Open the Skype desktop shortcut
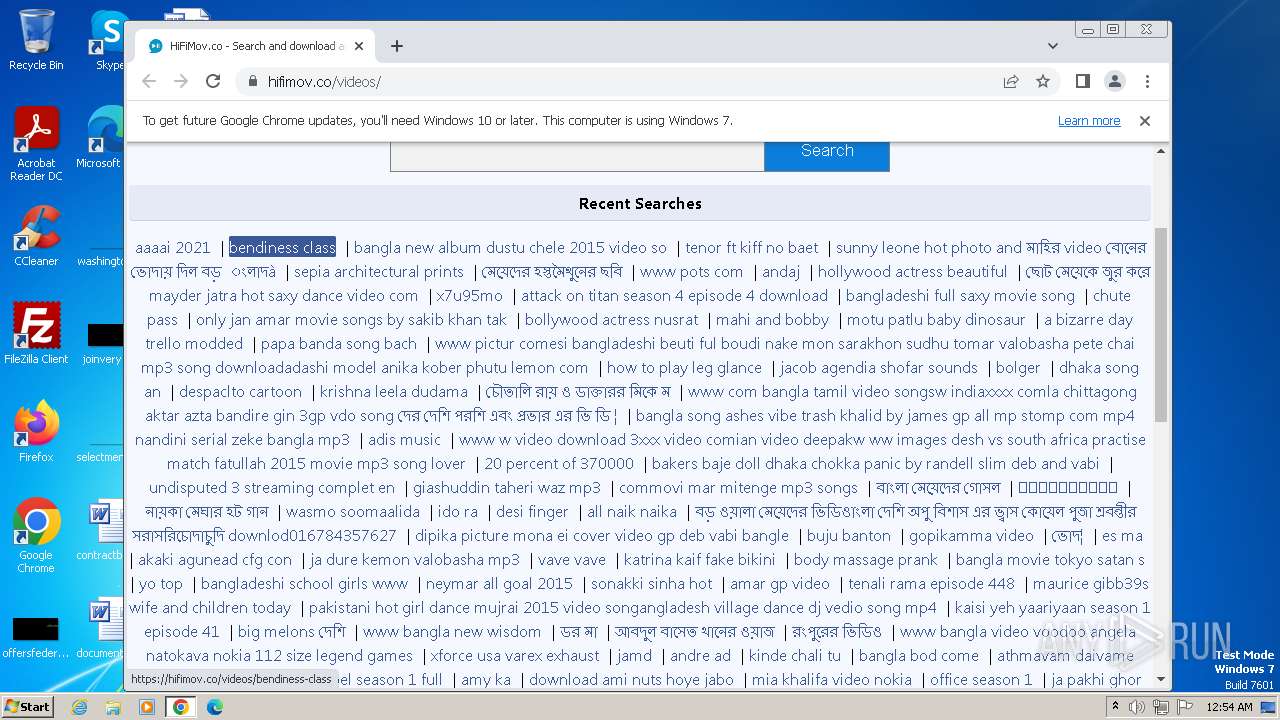Viewport: 1280px width, 720px height. [x=108, y=40]
